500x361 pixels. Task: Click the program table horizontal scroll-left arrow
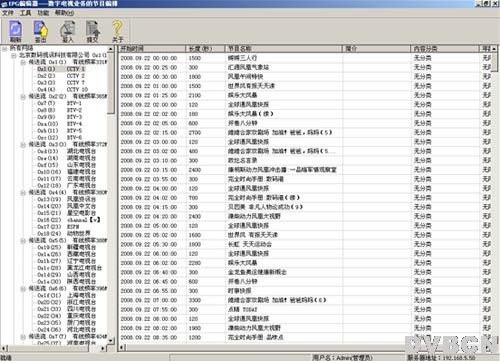[122, 348]
